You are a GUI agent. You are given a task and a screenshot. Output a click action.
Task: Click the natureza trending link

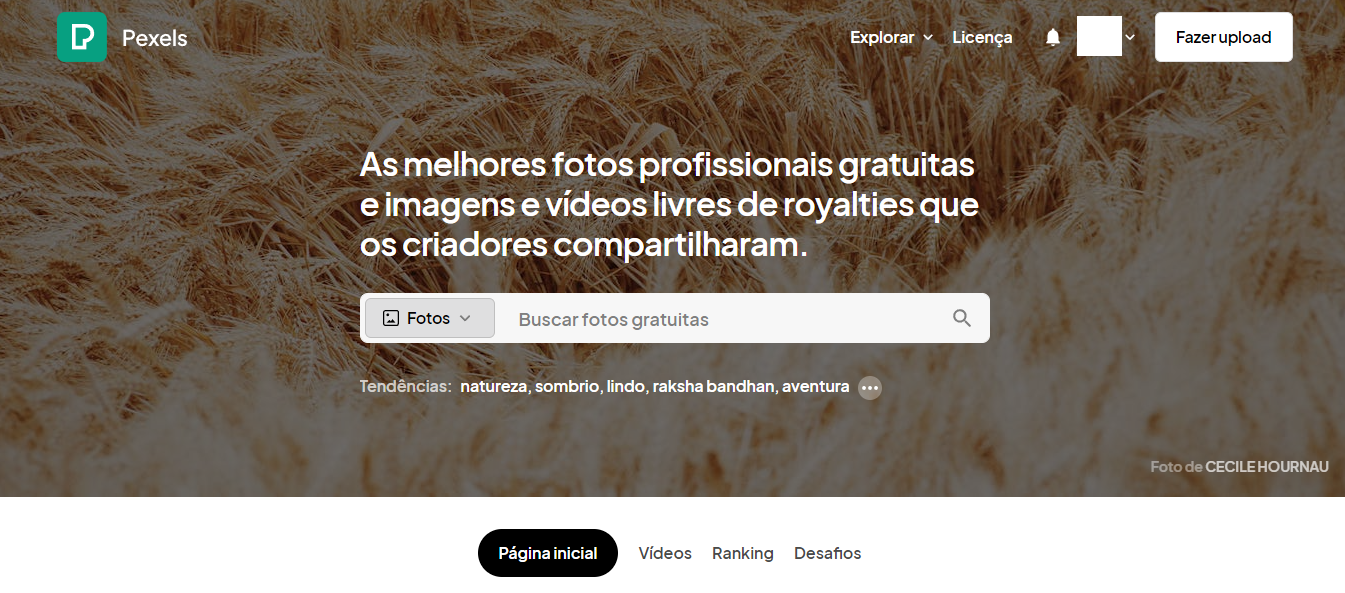pyautogui.click(x=493, y=386)
